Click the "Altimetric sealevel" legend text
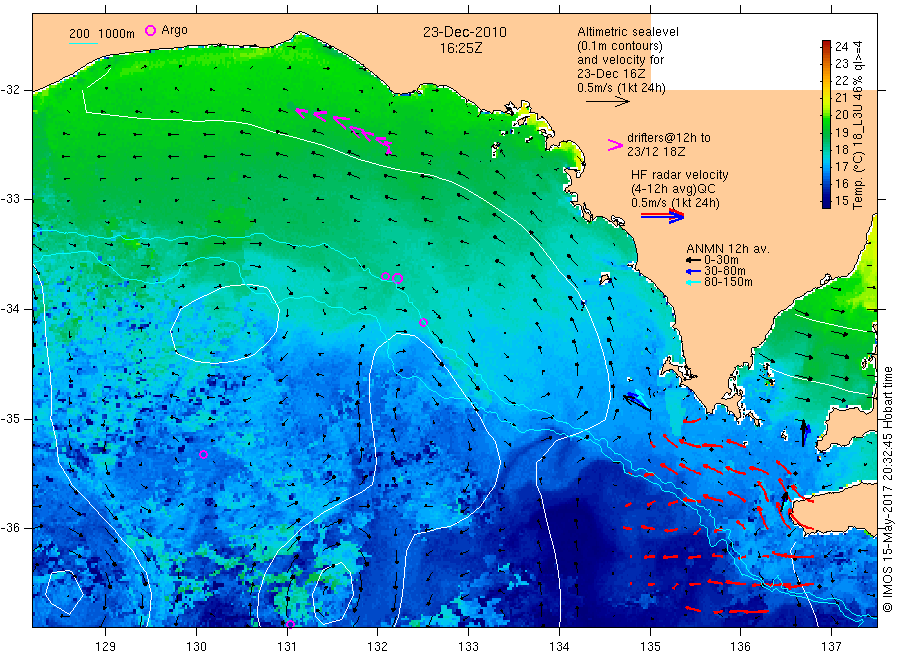The width and height of the screenshot is (900, 660). (628, 32)
